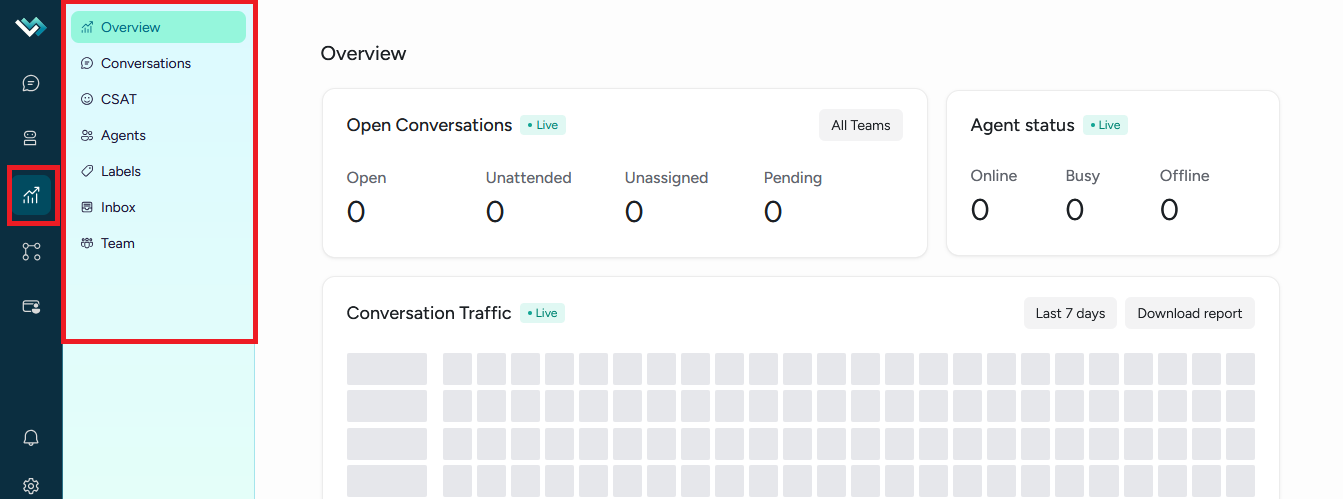Image resolution: width=1343 pixels, height=499 pixels.
Task: Open notifications bell icon
Action: [x=31, y=438]
